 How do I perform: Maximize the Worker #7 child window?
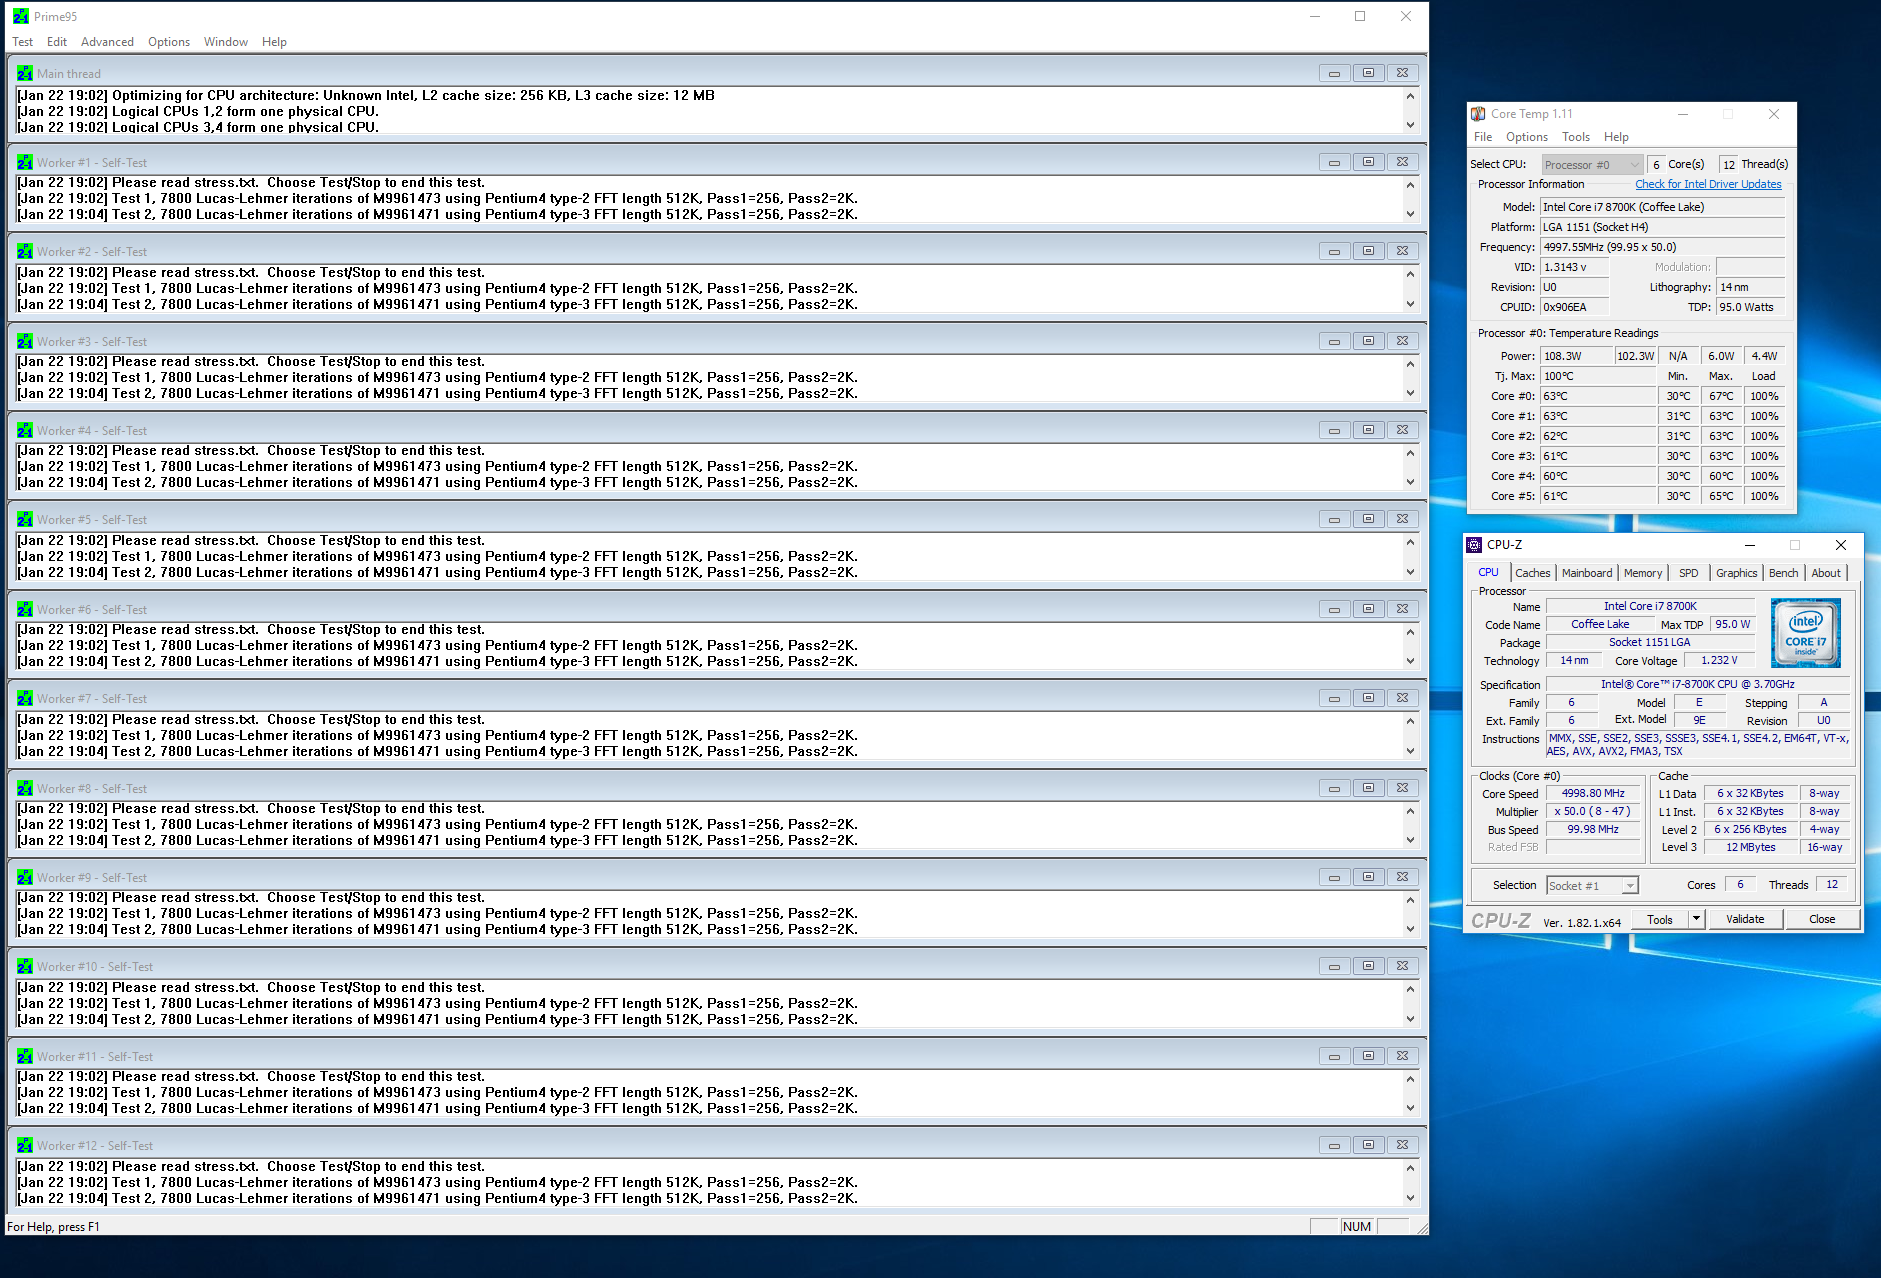coord(1368,698)
